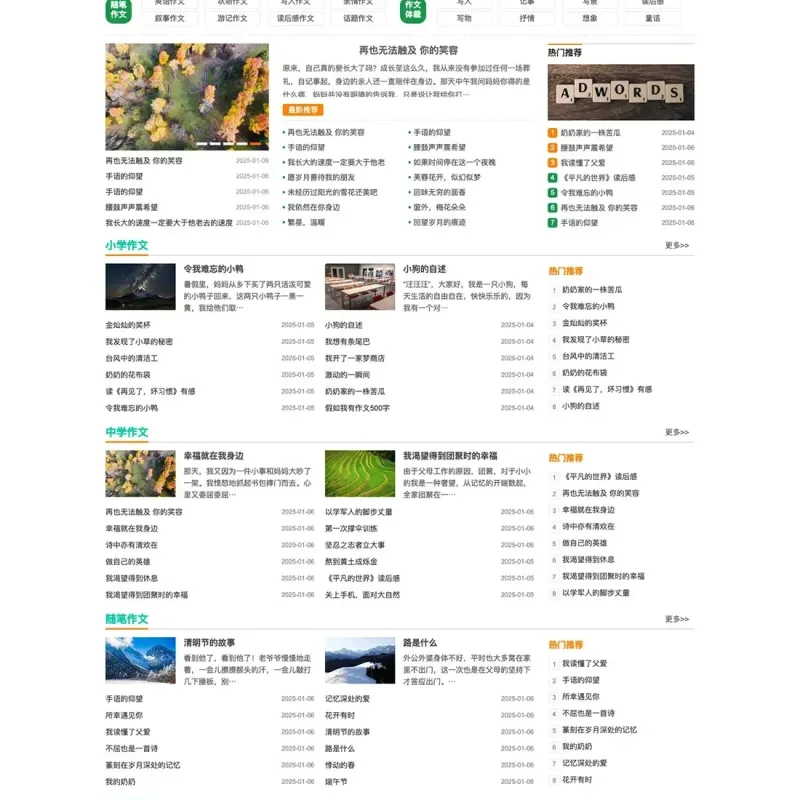Open the starry night thumbnail beside 令我难忘的小鸭
The height and width of the screenshot is (800, 800).
click(140, 287)
